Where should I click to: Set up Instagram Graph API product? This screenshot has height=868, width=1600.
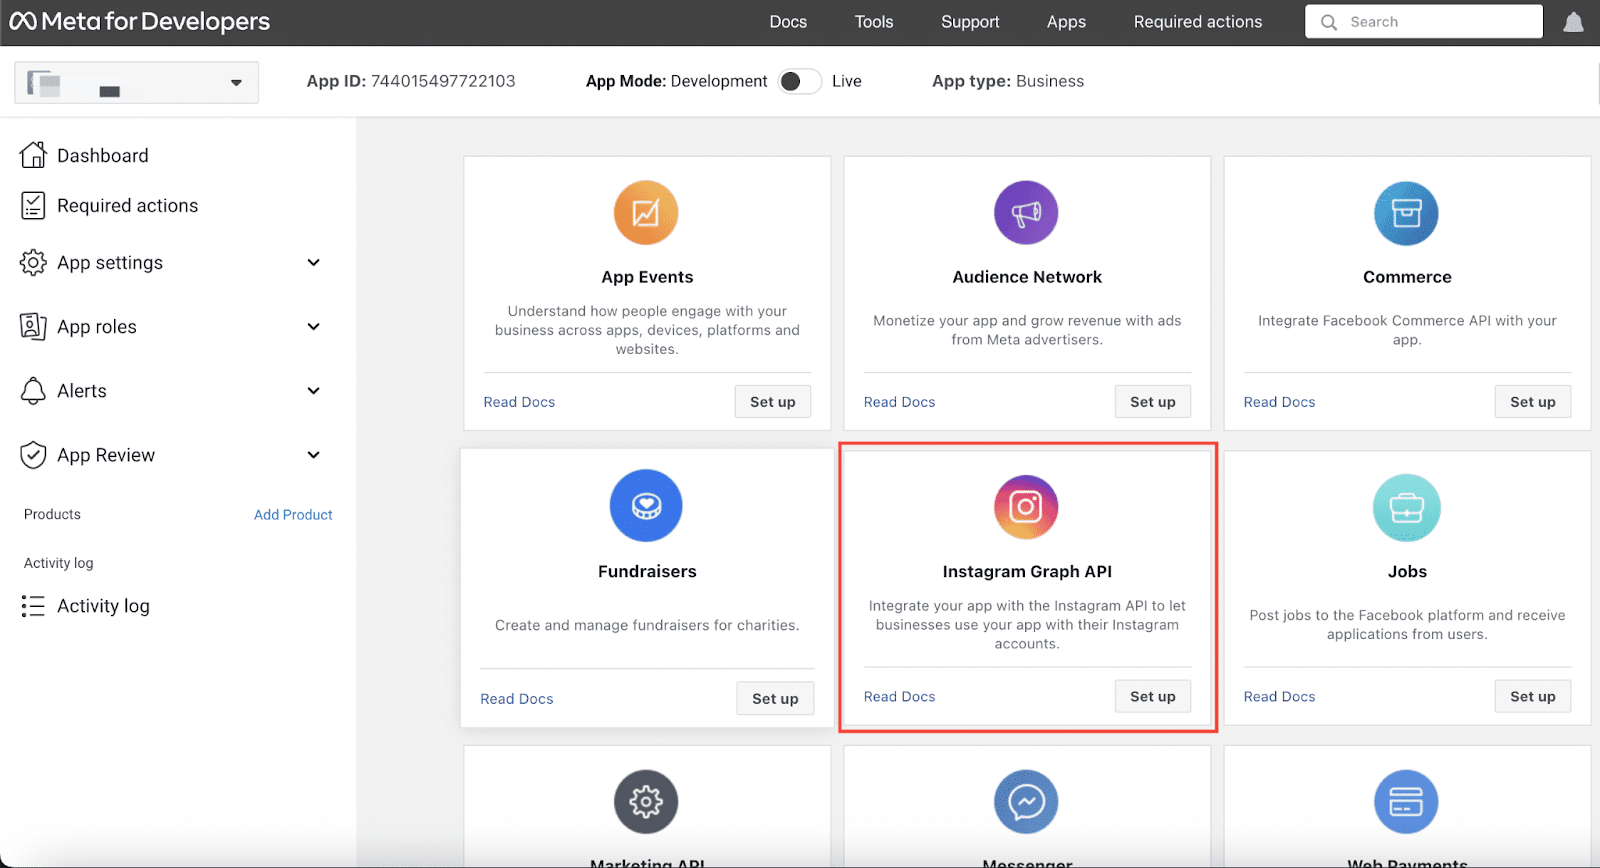[1153, 697]
